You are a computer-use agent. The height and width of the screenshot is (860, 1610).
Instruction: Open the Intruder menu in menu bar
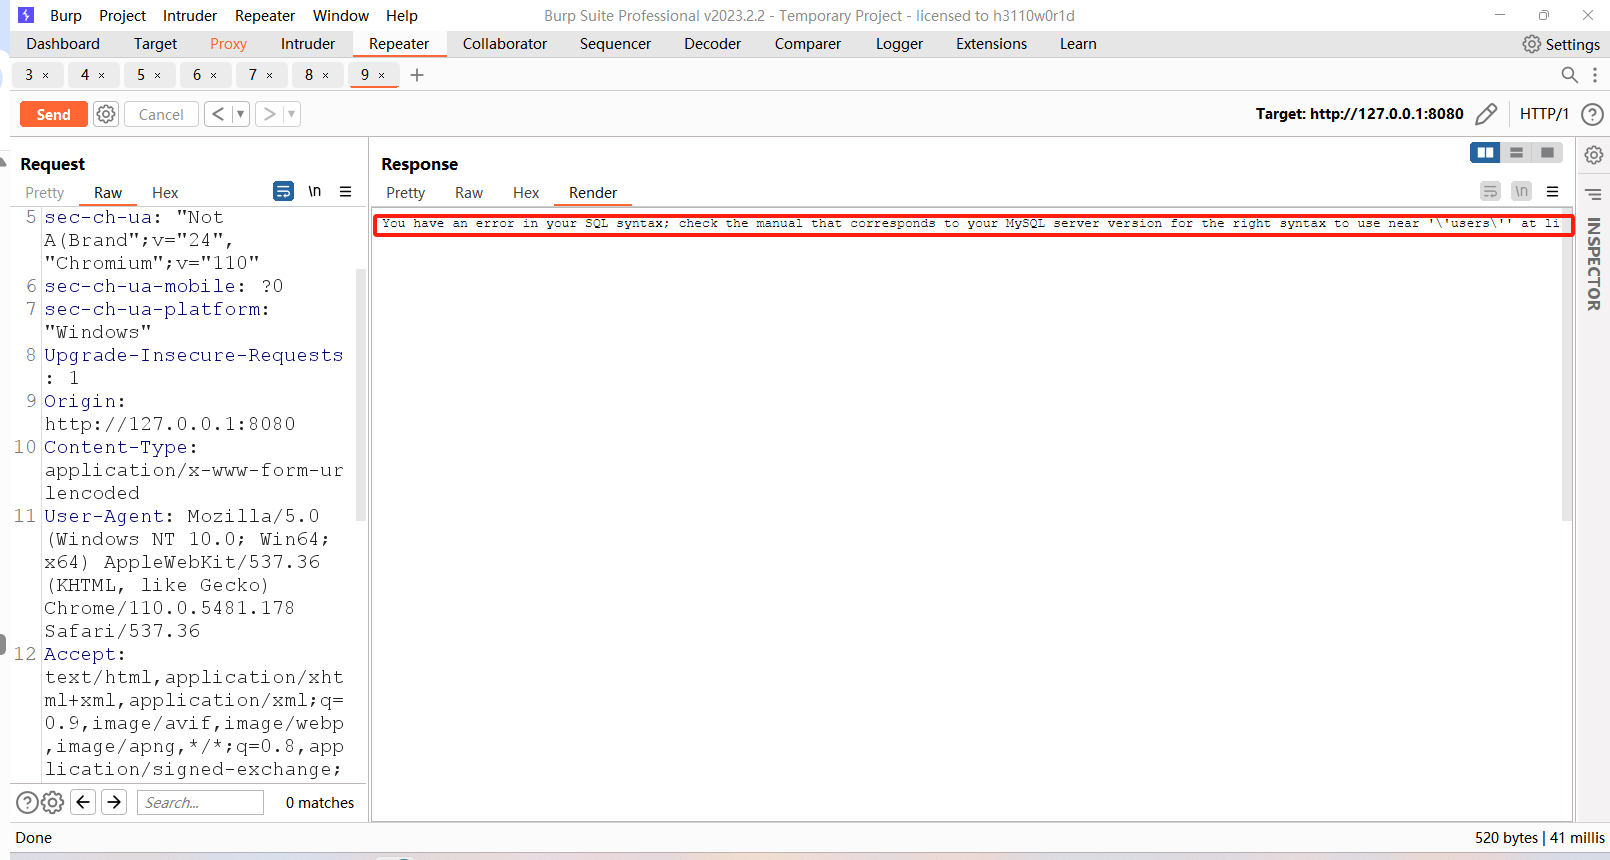tap(190, 16)
